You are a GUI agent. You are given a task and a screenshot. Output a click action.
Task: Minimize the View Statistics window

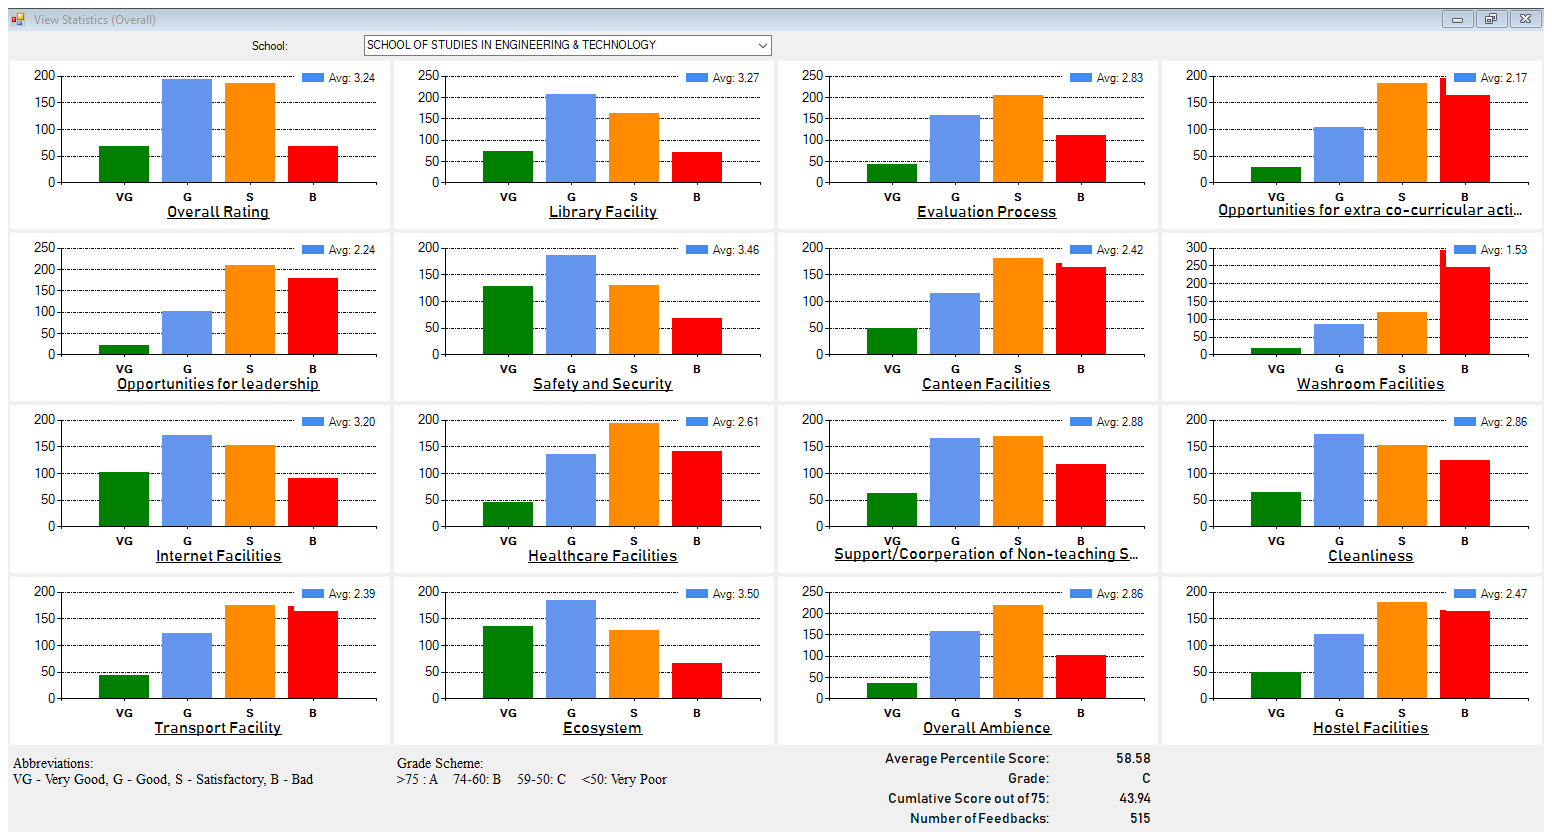coord(1457,19)
